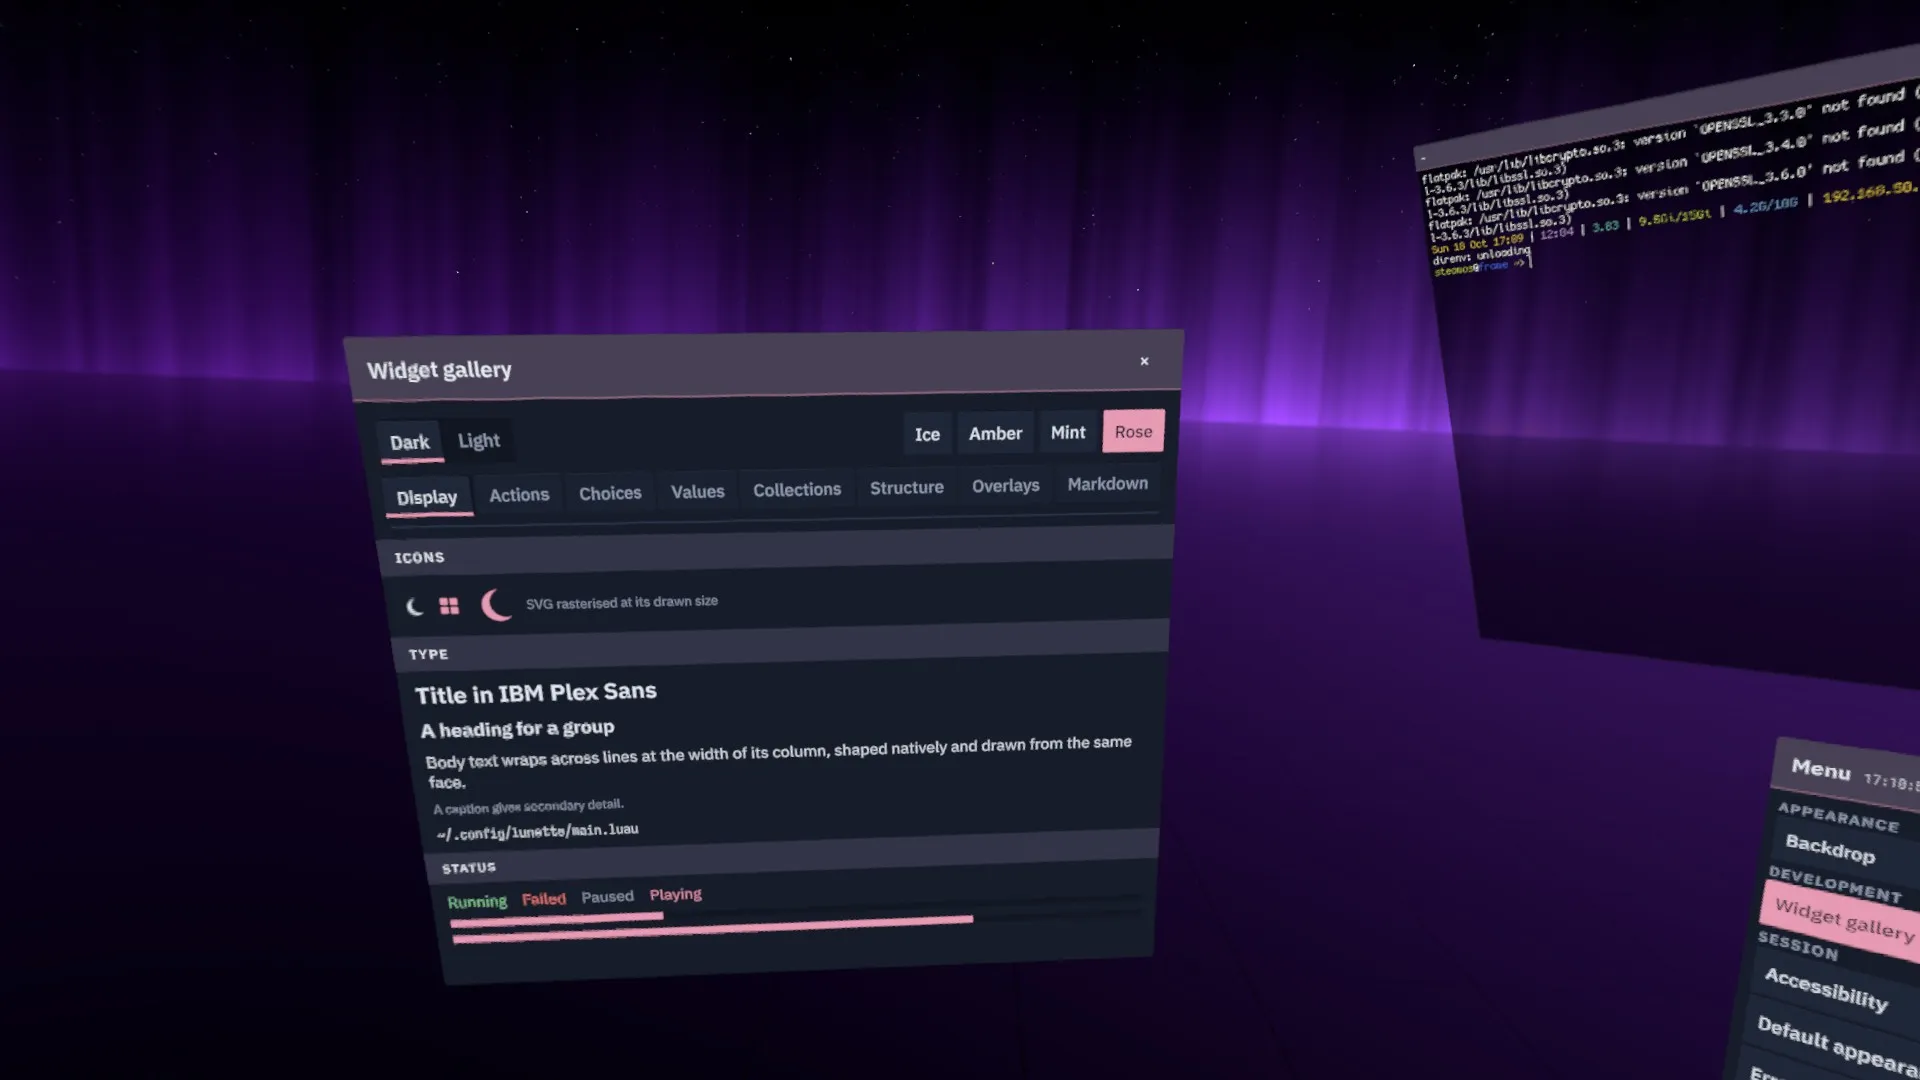The image size is (1920, 1080).
Task: Click the Menu panel title
Action: coord(1820,768)
